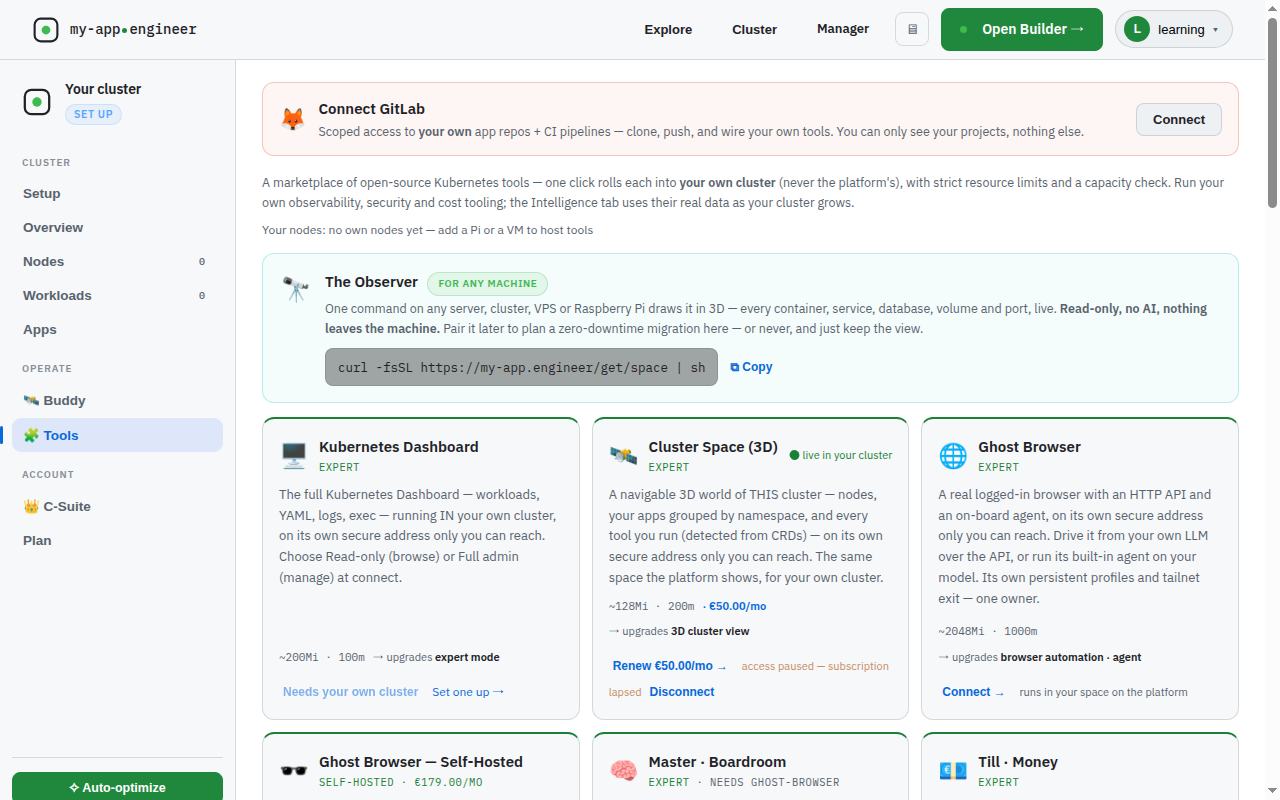Click Connect link on Ghost Browser card
Screen dimensions: 1280x800
(973, 692)
